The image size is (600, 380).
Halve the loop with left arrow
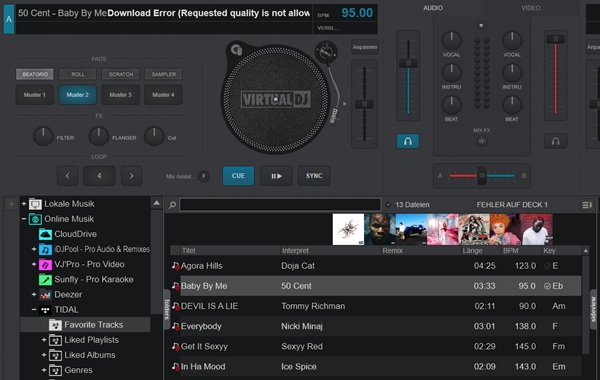pyautogui.click(x=68, y=176)
